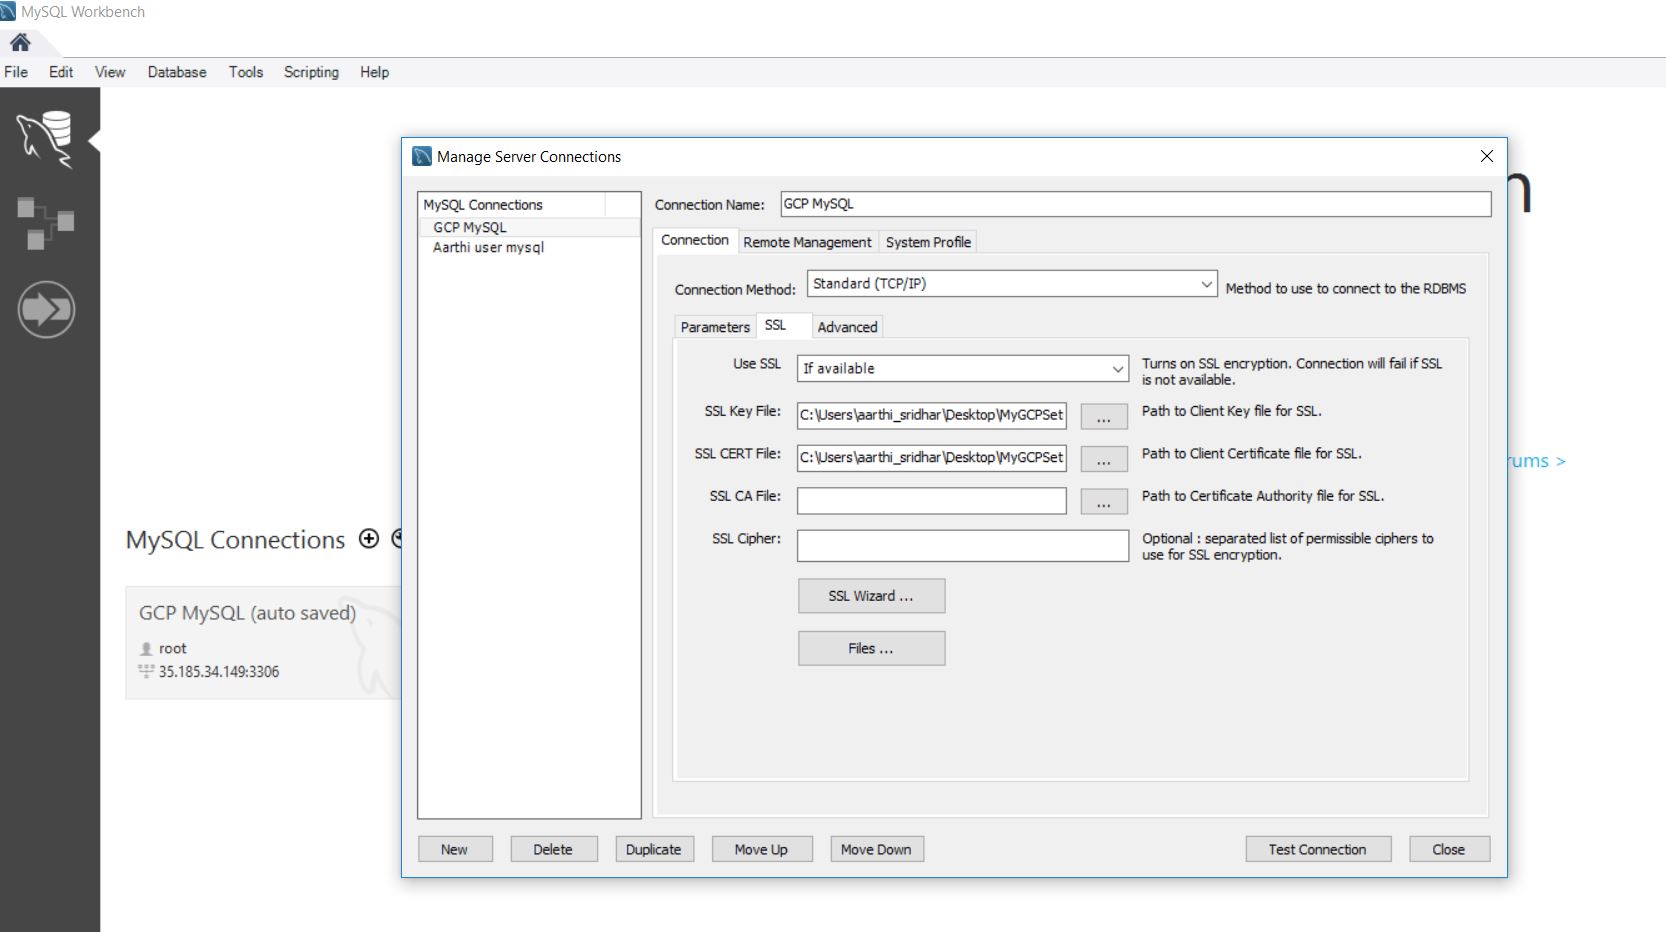This screenshot has width=1666, height=932.
Task: Switch to the Remote Management tab
Action: (x=807, y=242)
